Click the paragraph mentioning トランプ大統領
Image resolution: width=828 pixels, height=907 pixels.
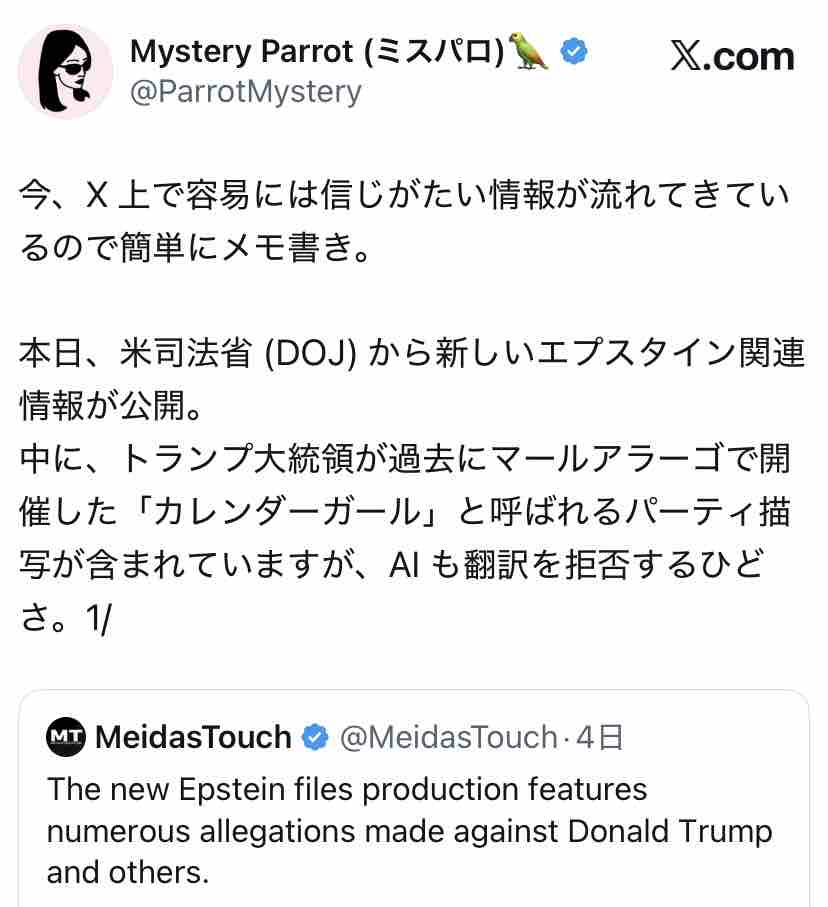pos(405,537)
